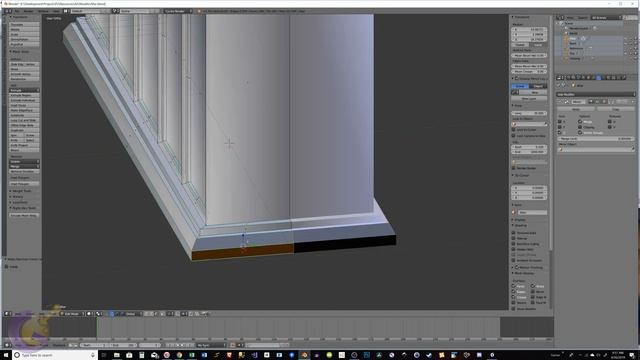The height and width of the screenshot is (360, 640).
Task: Collapse the Transform panel in Properties region
Action: pos(522,17)
